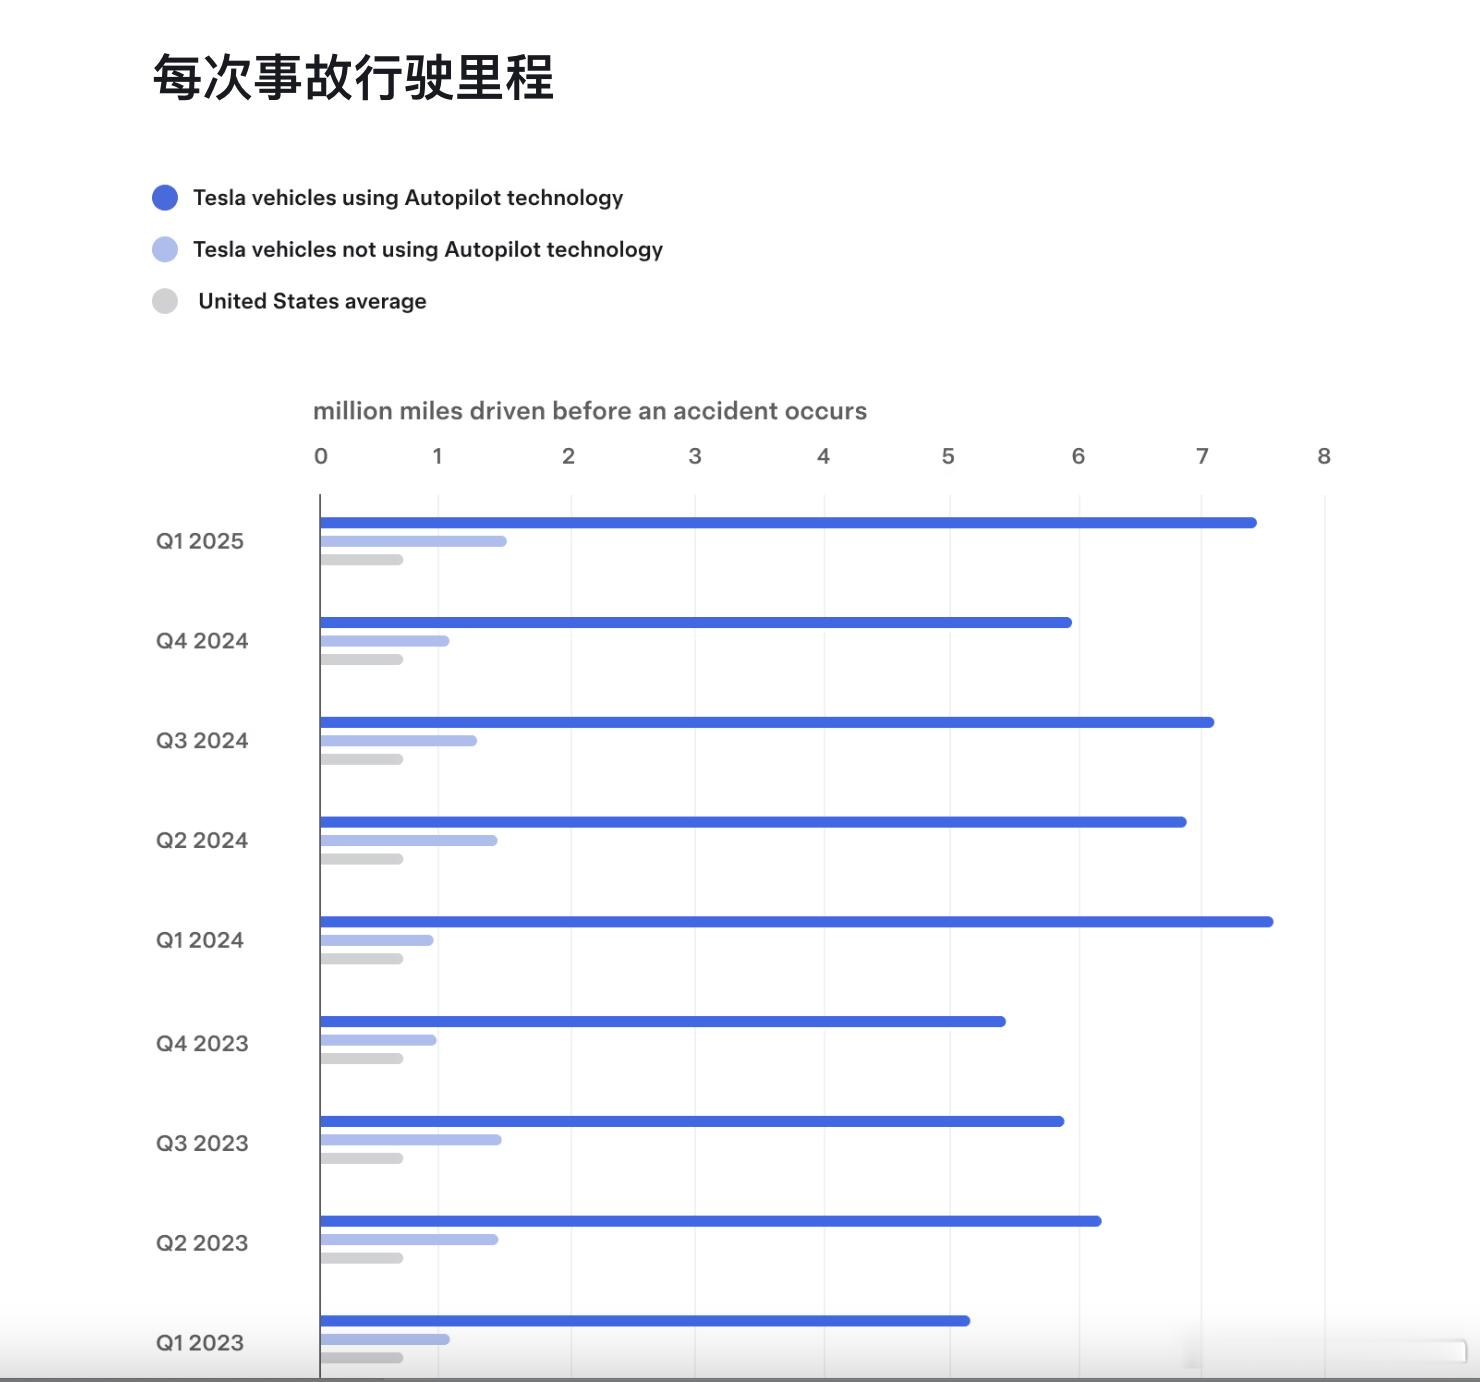Click the Q4 2023 dark blue Autopilot bar
This screenshot has width=1480, height=1382.
point(663,1021)
